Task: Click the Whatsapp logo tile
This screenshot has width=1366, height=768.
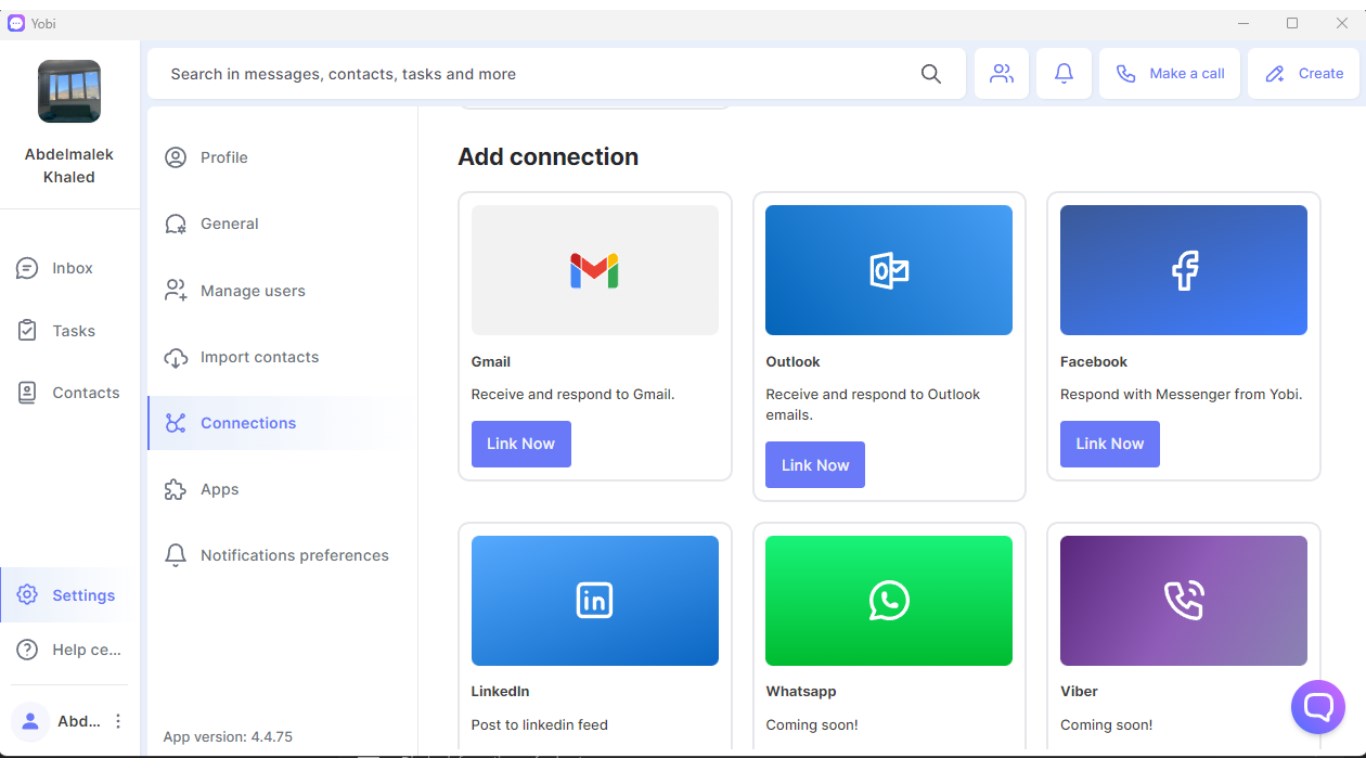Action: coord(889,600)
